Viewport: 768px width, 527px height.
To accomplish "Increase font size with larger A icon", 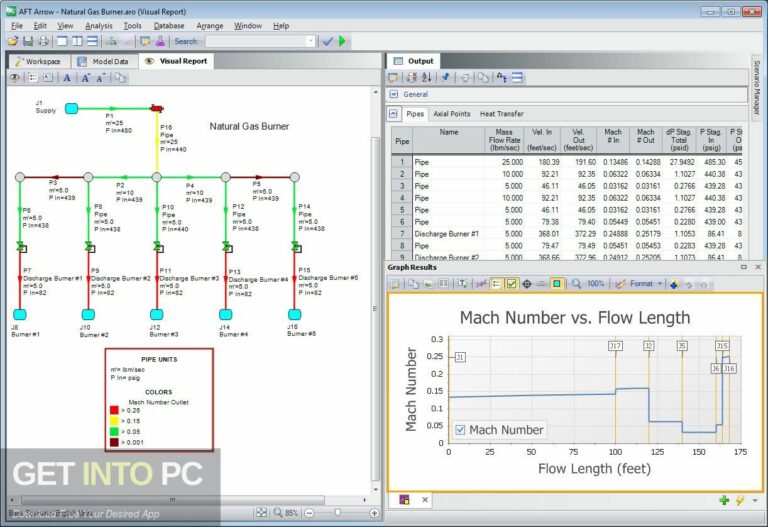I will tap(86, 78).
